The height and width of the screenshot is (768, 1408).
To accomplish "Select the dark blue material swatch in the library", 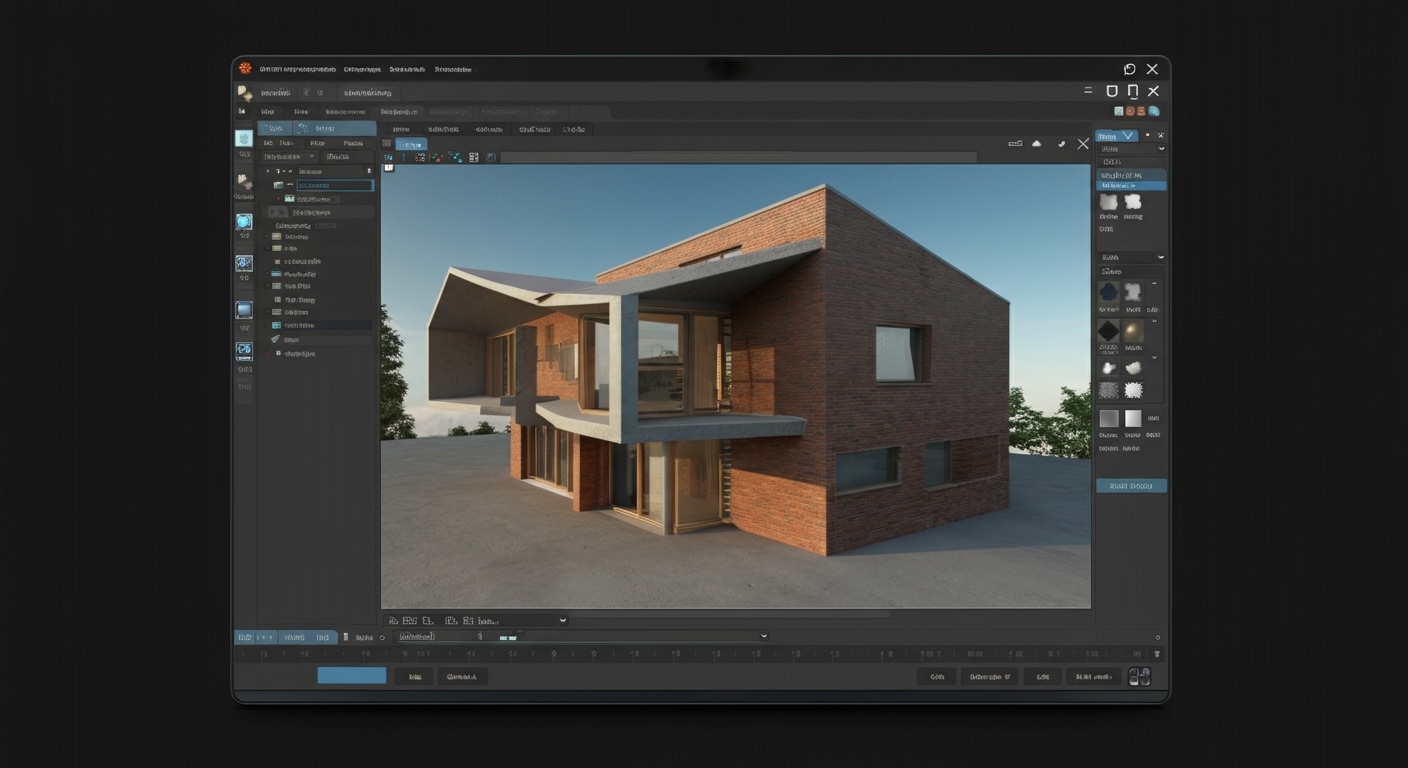I will tap(1108, 292).
